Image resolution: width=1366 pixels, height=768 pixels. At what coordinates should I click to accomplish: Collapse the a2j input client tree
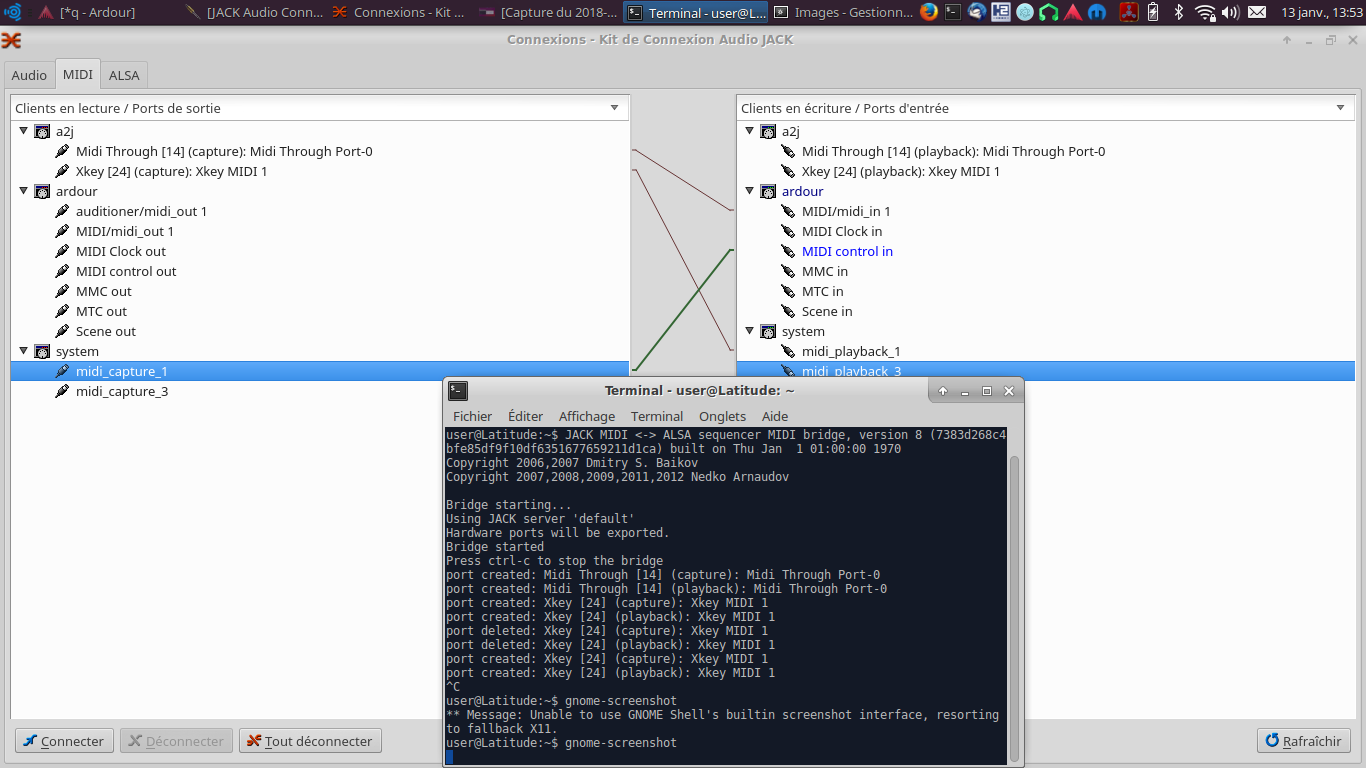tap(750, 131)
